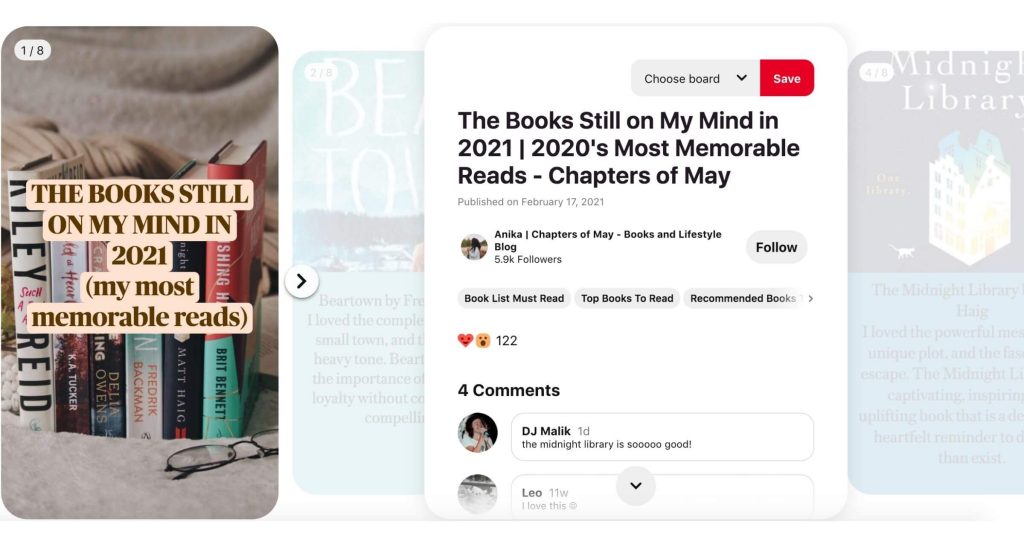This screenshot has width=1024, height=544.
Task: Open the Beartown slide thumbnail
Action: 359,272
